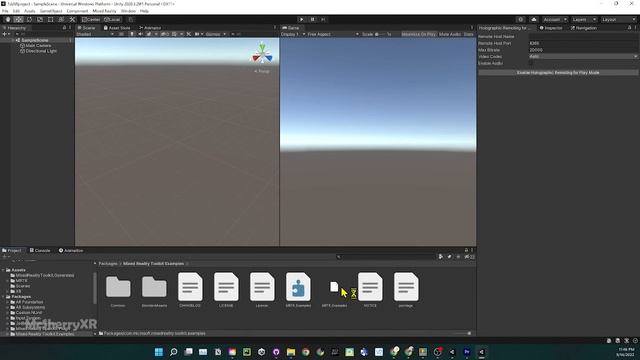Collapse the SampleScene hierarchy node
This screenshot has width=640, height=360.
pos(13,40)
